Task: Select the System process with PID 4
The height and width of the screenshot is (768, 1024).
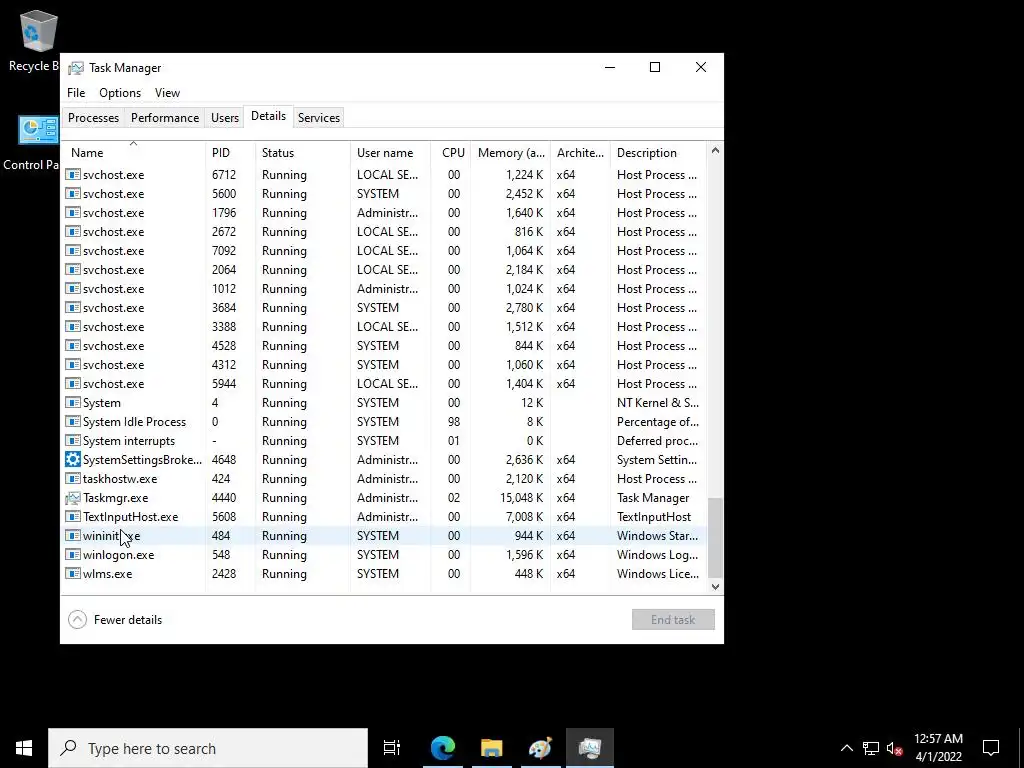Action: click(385, 403)
